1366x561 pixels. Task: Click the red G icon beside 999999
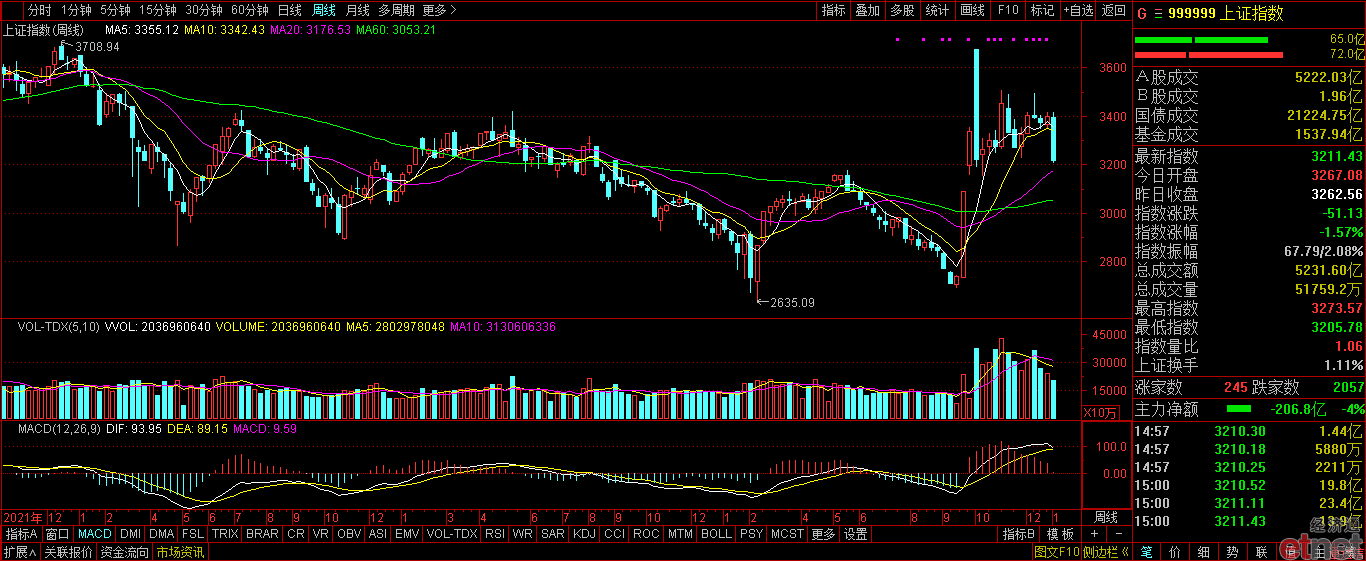(1141, 13)
